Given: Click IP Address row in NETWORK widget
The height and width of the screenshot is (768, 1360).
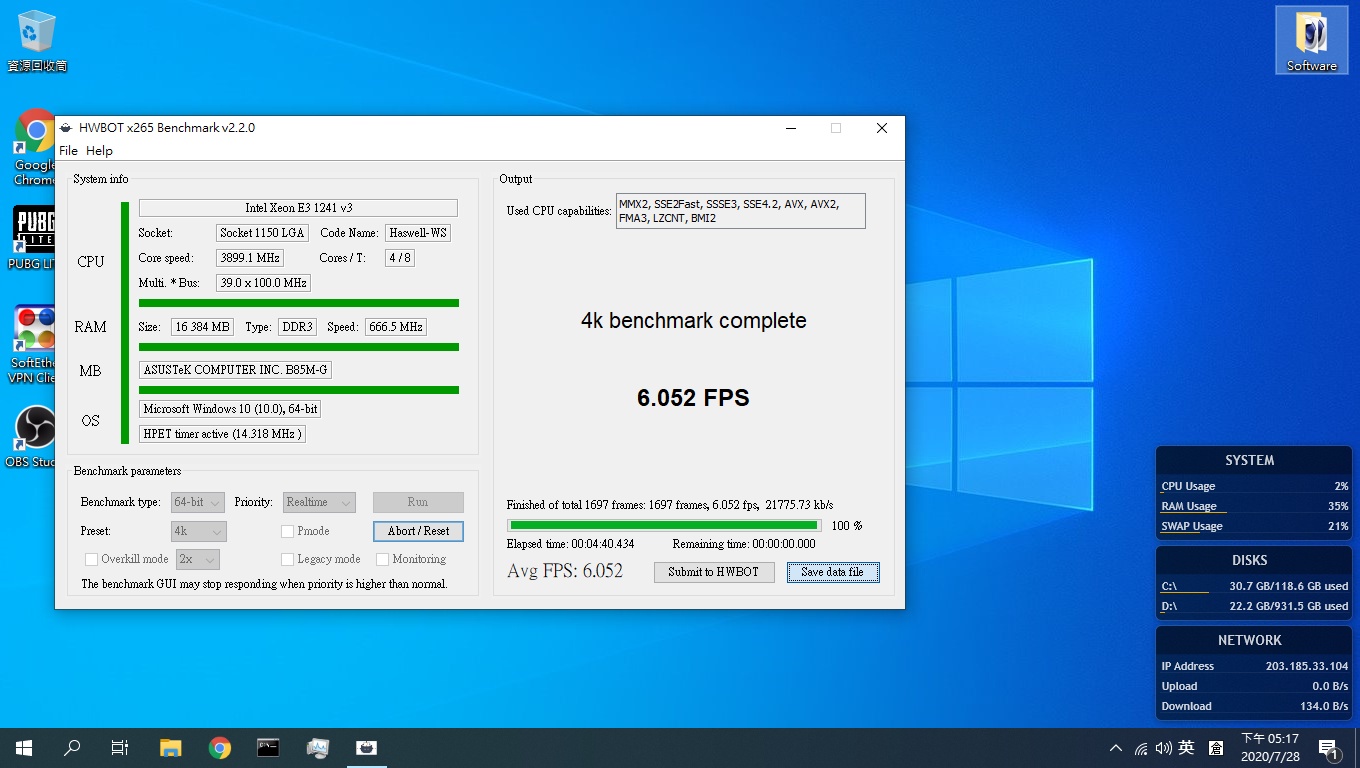Looking at the screenshot, I should coord(1254,666).
